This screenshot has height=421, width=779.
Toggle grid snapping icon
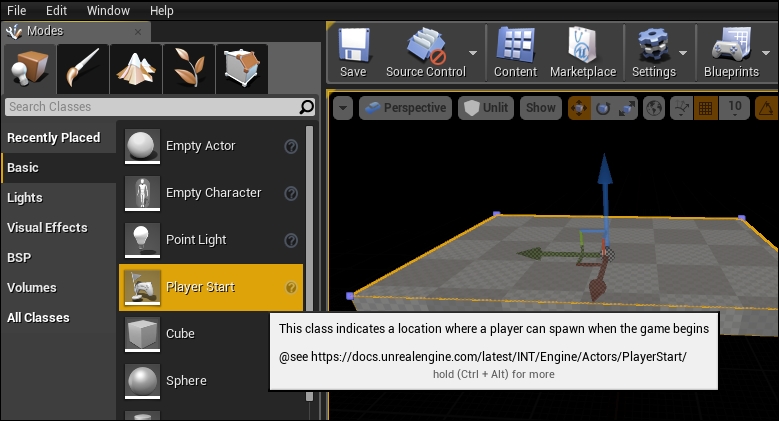pos(705,108)
